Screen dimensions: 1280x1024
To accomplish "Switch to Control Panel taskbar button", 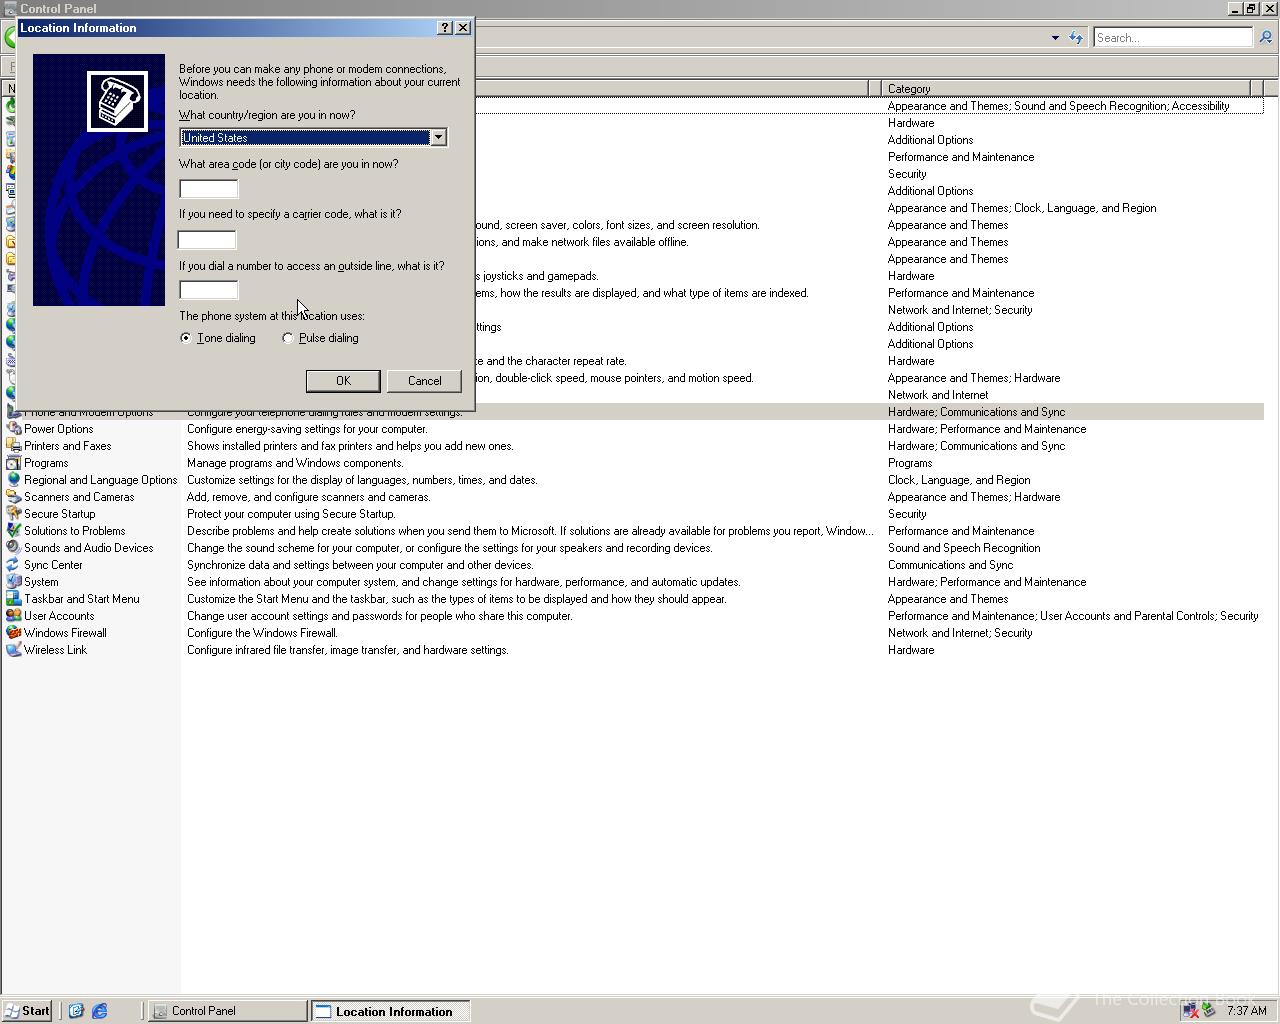I will (x=228, y=1011).
